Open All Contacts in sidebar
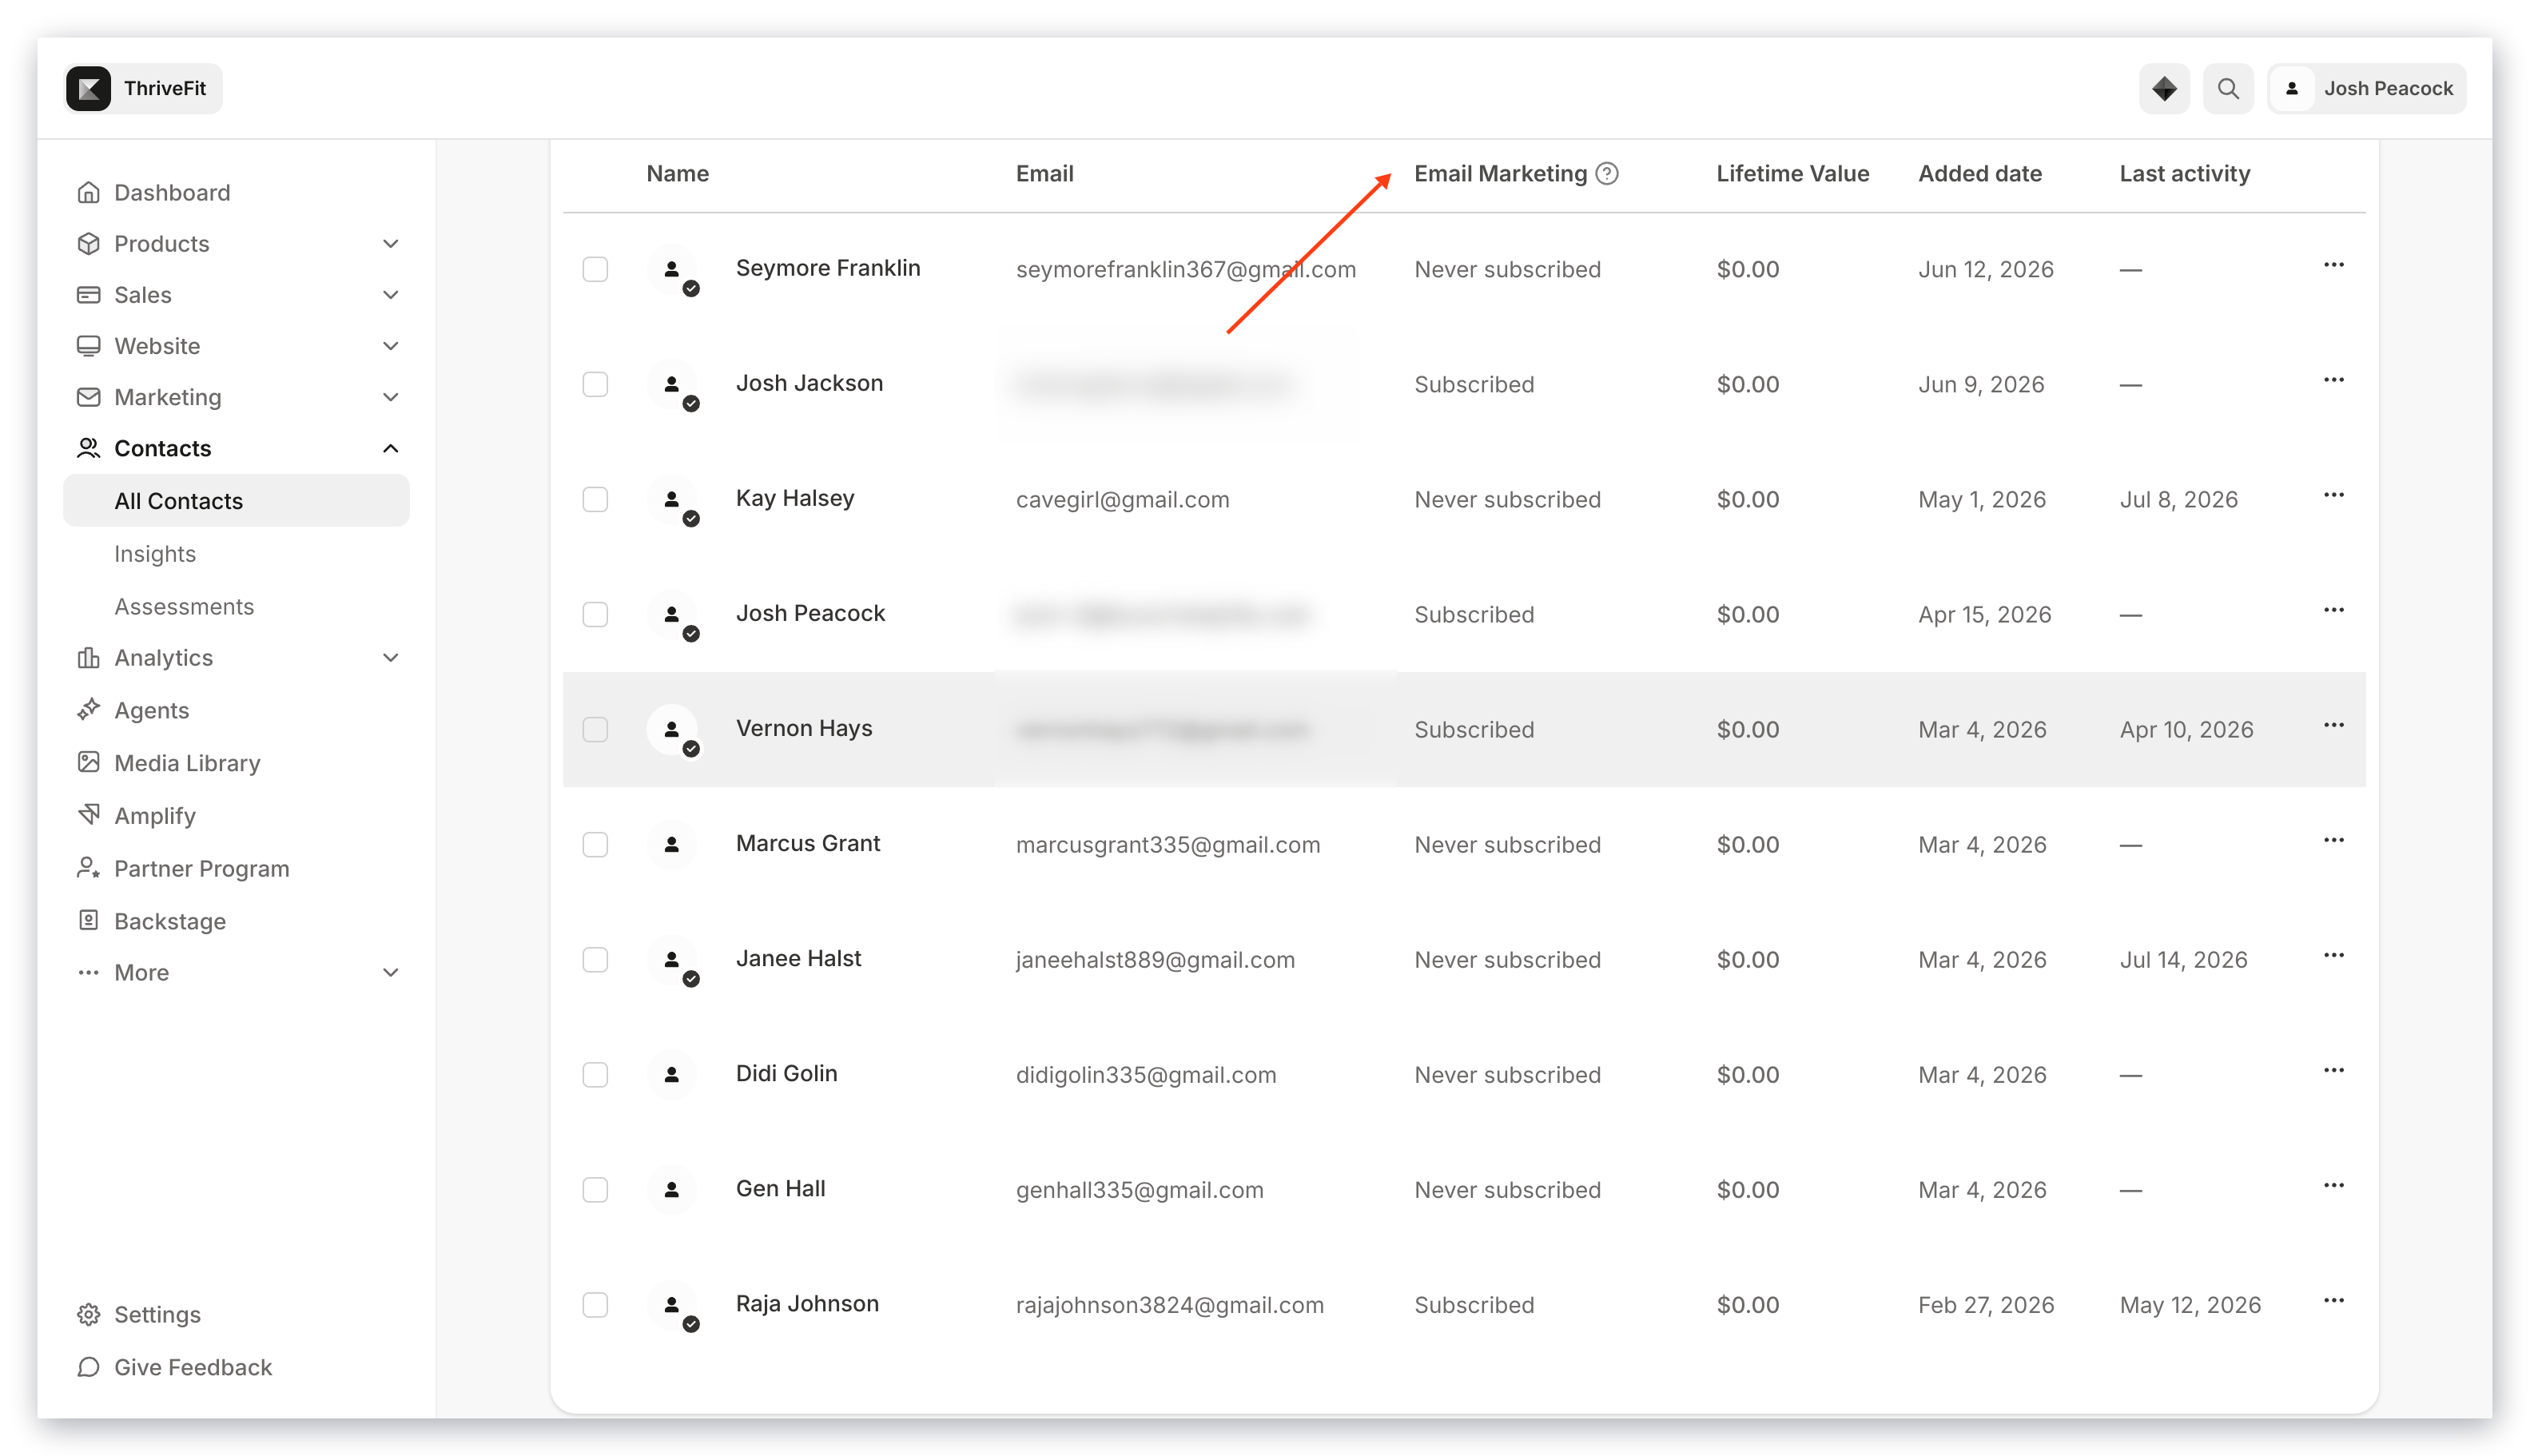The height and width of the screenshot is (1456, 2530). [236, 500]
